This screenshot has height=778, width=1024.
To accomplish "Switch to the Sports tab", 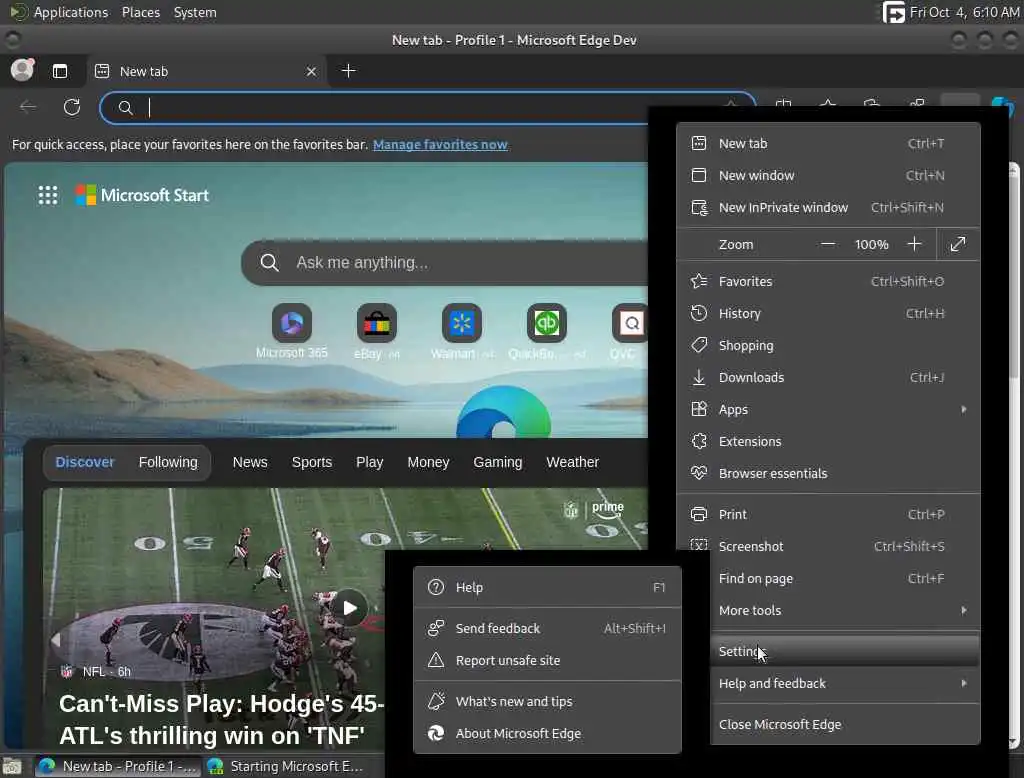I will [312, 462].
